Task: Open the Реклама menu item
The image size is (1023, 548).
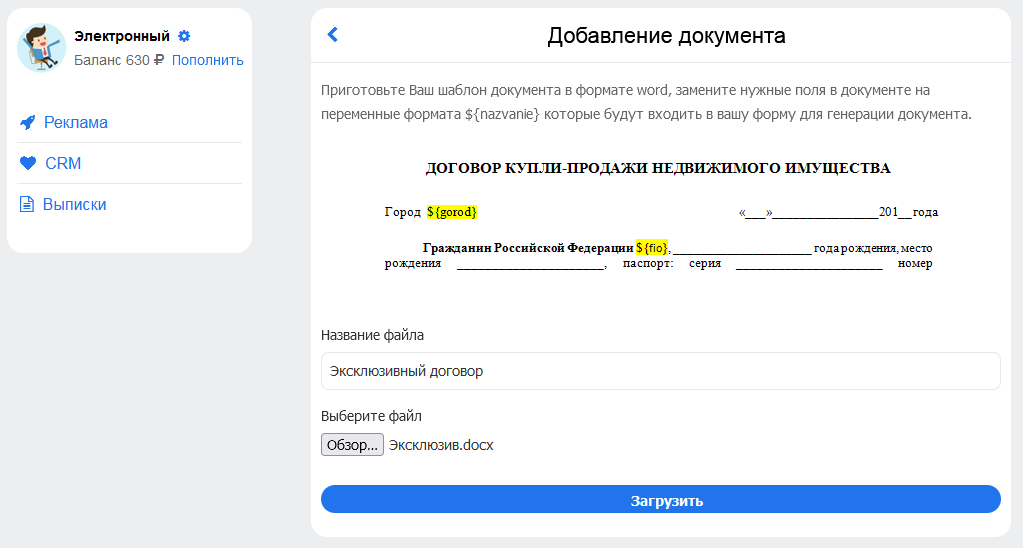Action: coord(76,122)
